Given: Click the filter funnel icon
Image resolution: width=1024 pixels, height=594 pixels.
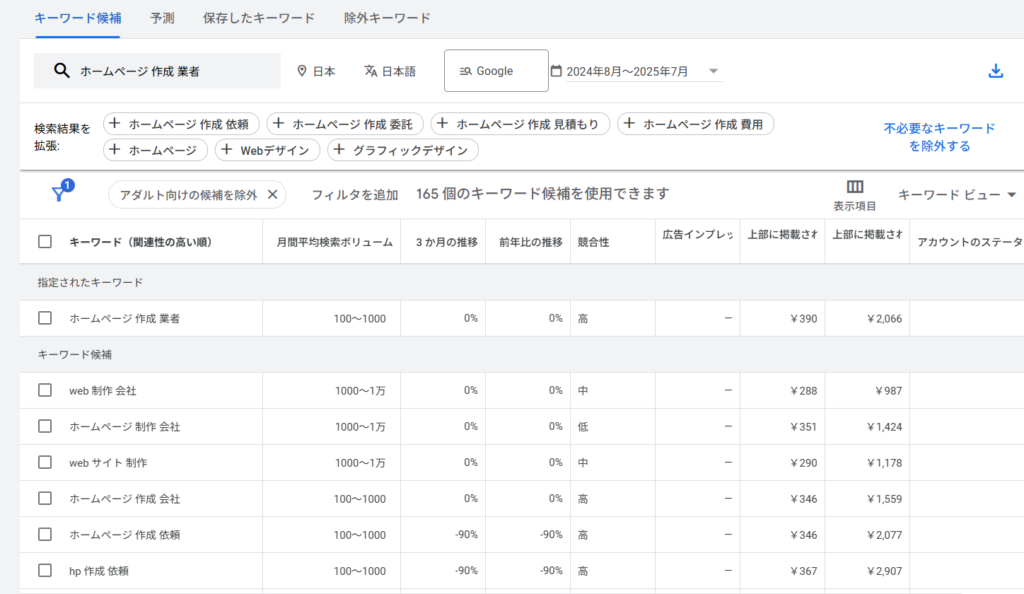Looking at the screenshot, I should (59, 194).
